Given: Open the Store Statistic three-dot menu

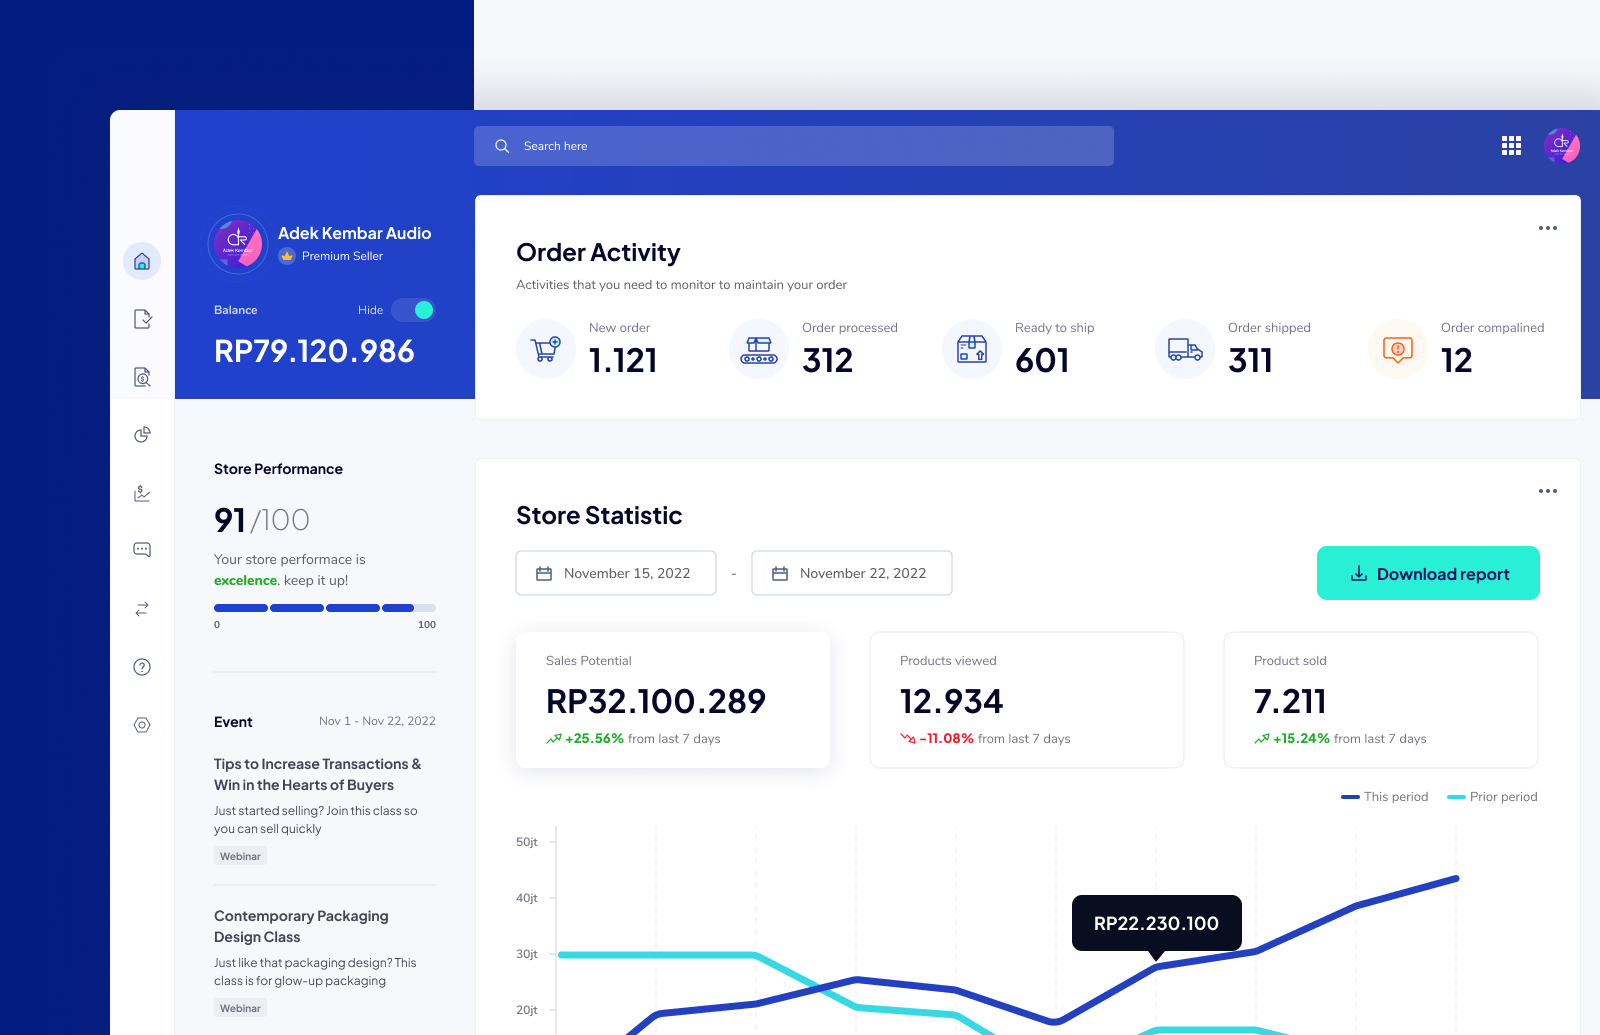Looking at the screenshot, I should pyautogui.click(x=1547, y=491).
